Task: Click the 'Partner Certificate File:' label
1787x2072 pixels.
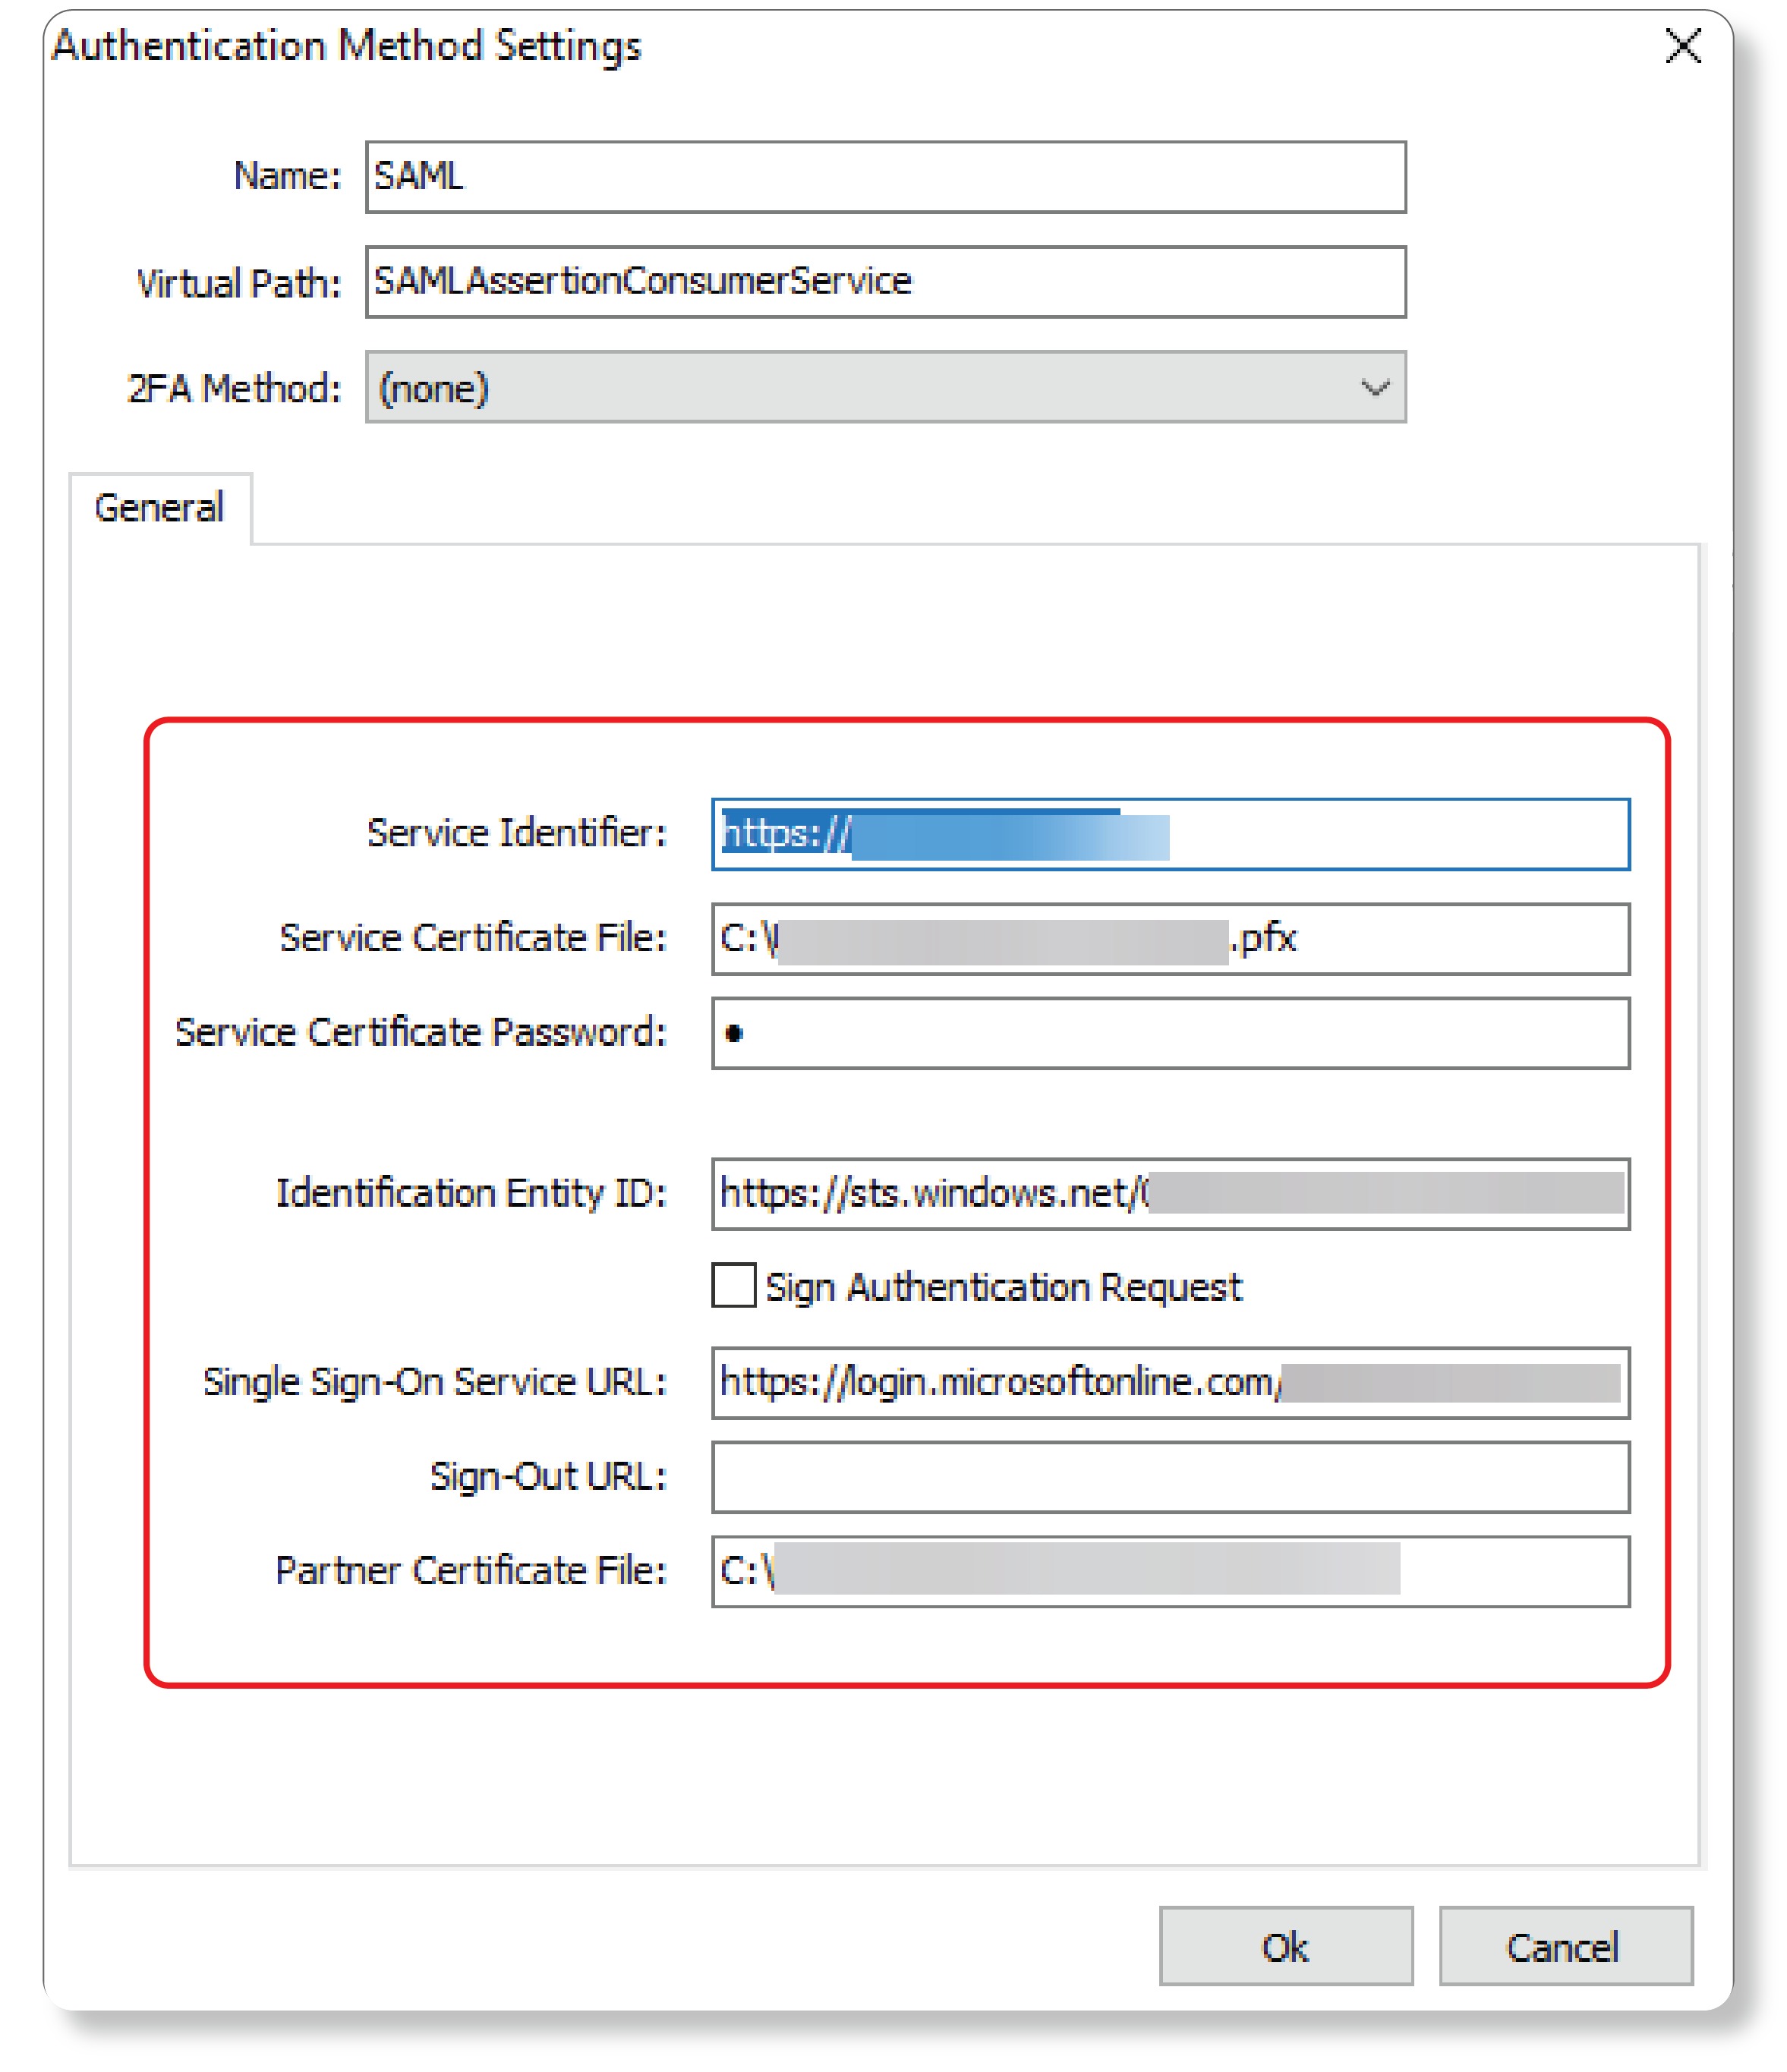Action: click(470, 1571)
